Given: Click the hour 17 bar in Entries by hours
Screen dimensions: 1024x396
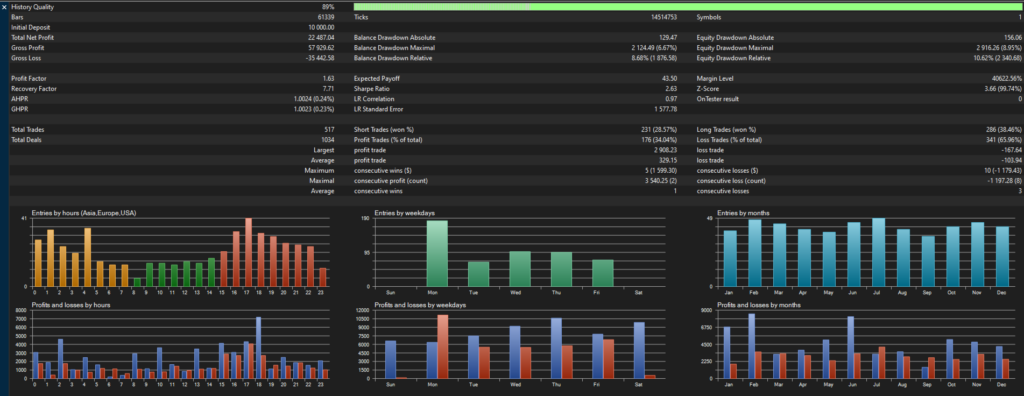Looking at the screenshot, I should point(248,252).
